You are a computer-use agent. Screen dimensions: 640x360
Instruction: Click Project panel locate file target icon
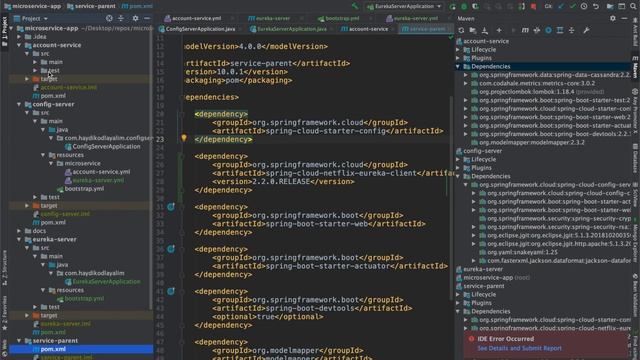[109, 18]
